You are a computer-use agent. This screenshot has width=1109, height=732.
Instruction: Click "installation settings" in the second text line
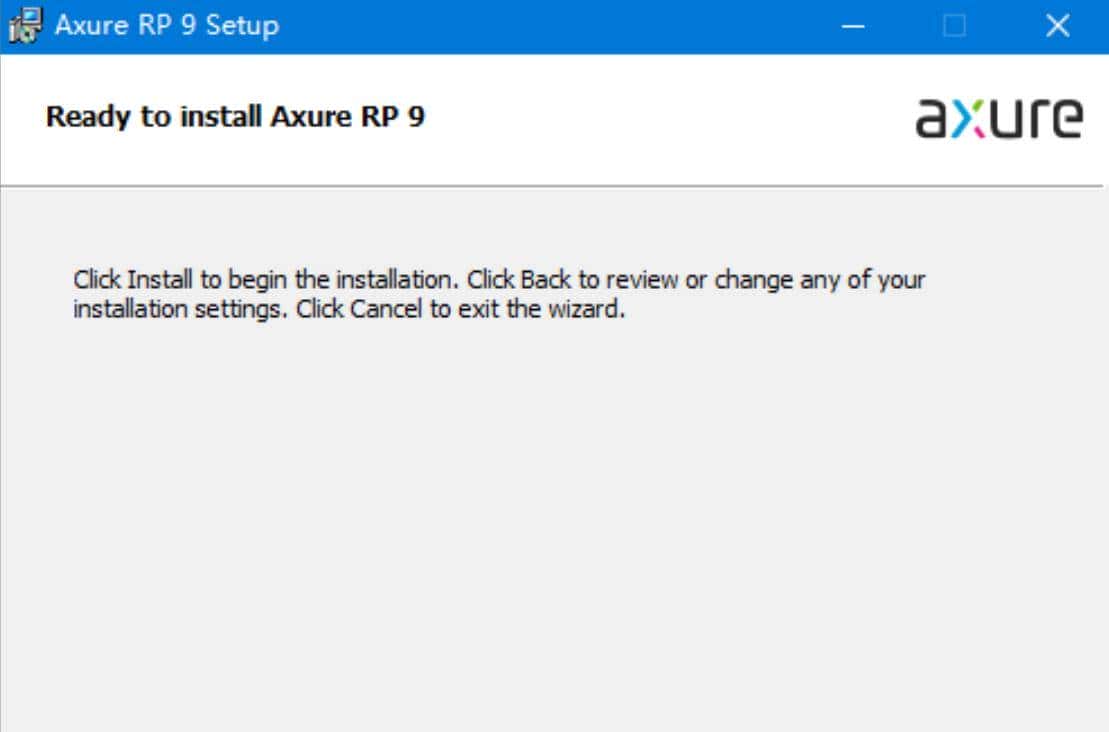click(181, 309)
